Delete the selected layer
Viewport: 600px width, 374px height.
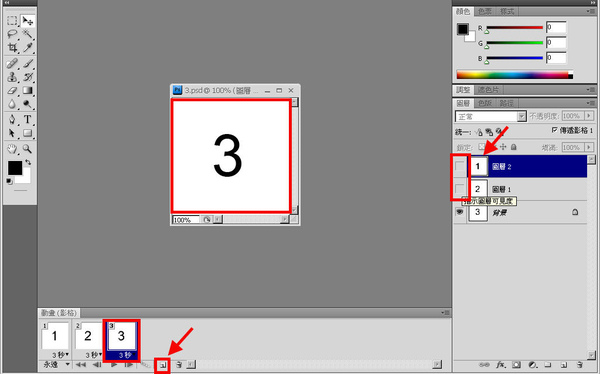pyautogui.click(x=580, y=364)
